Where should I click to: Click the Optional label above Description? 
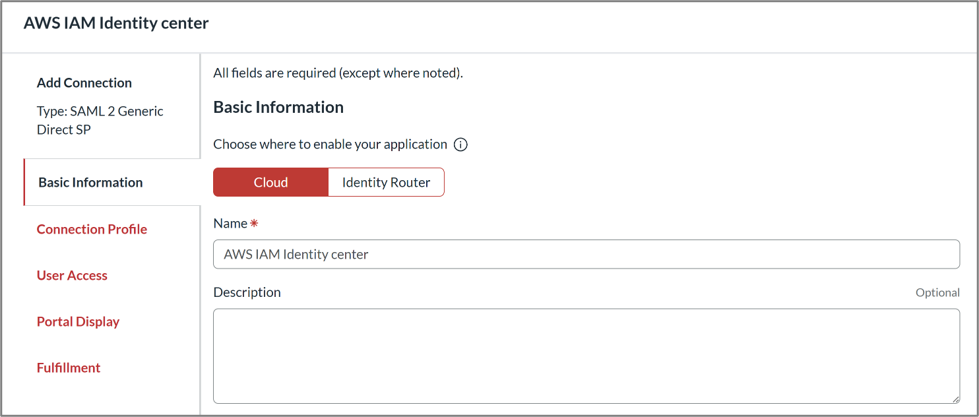[x=937, y=292]
